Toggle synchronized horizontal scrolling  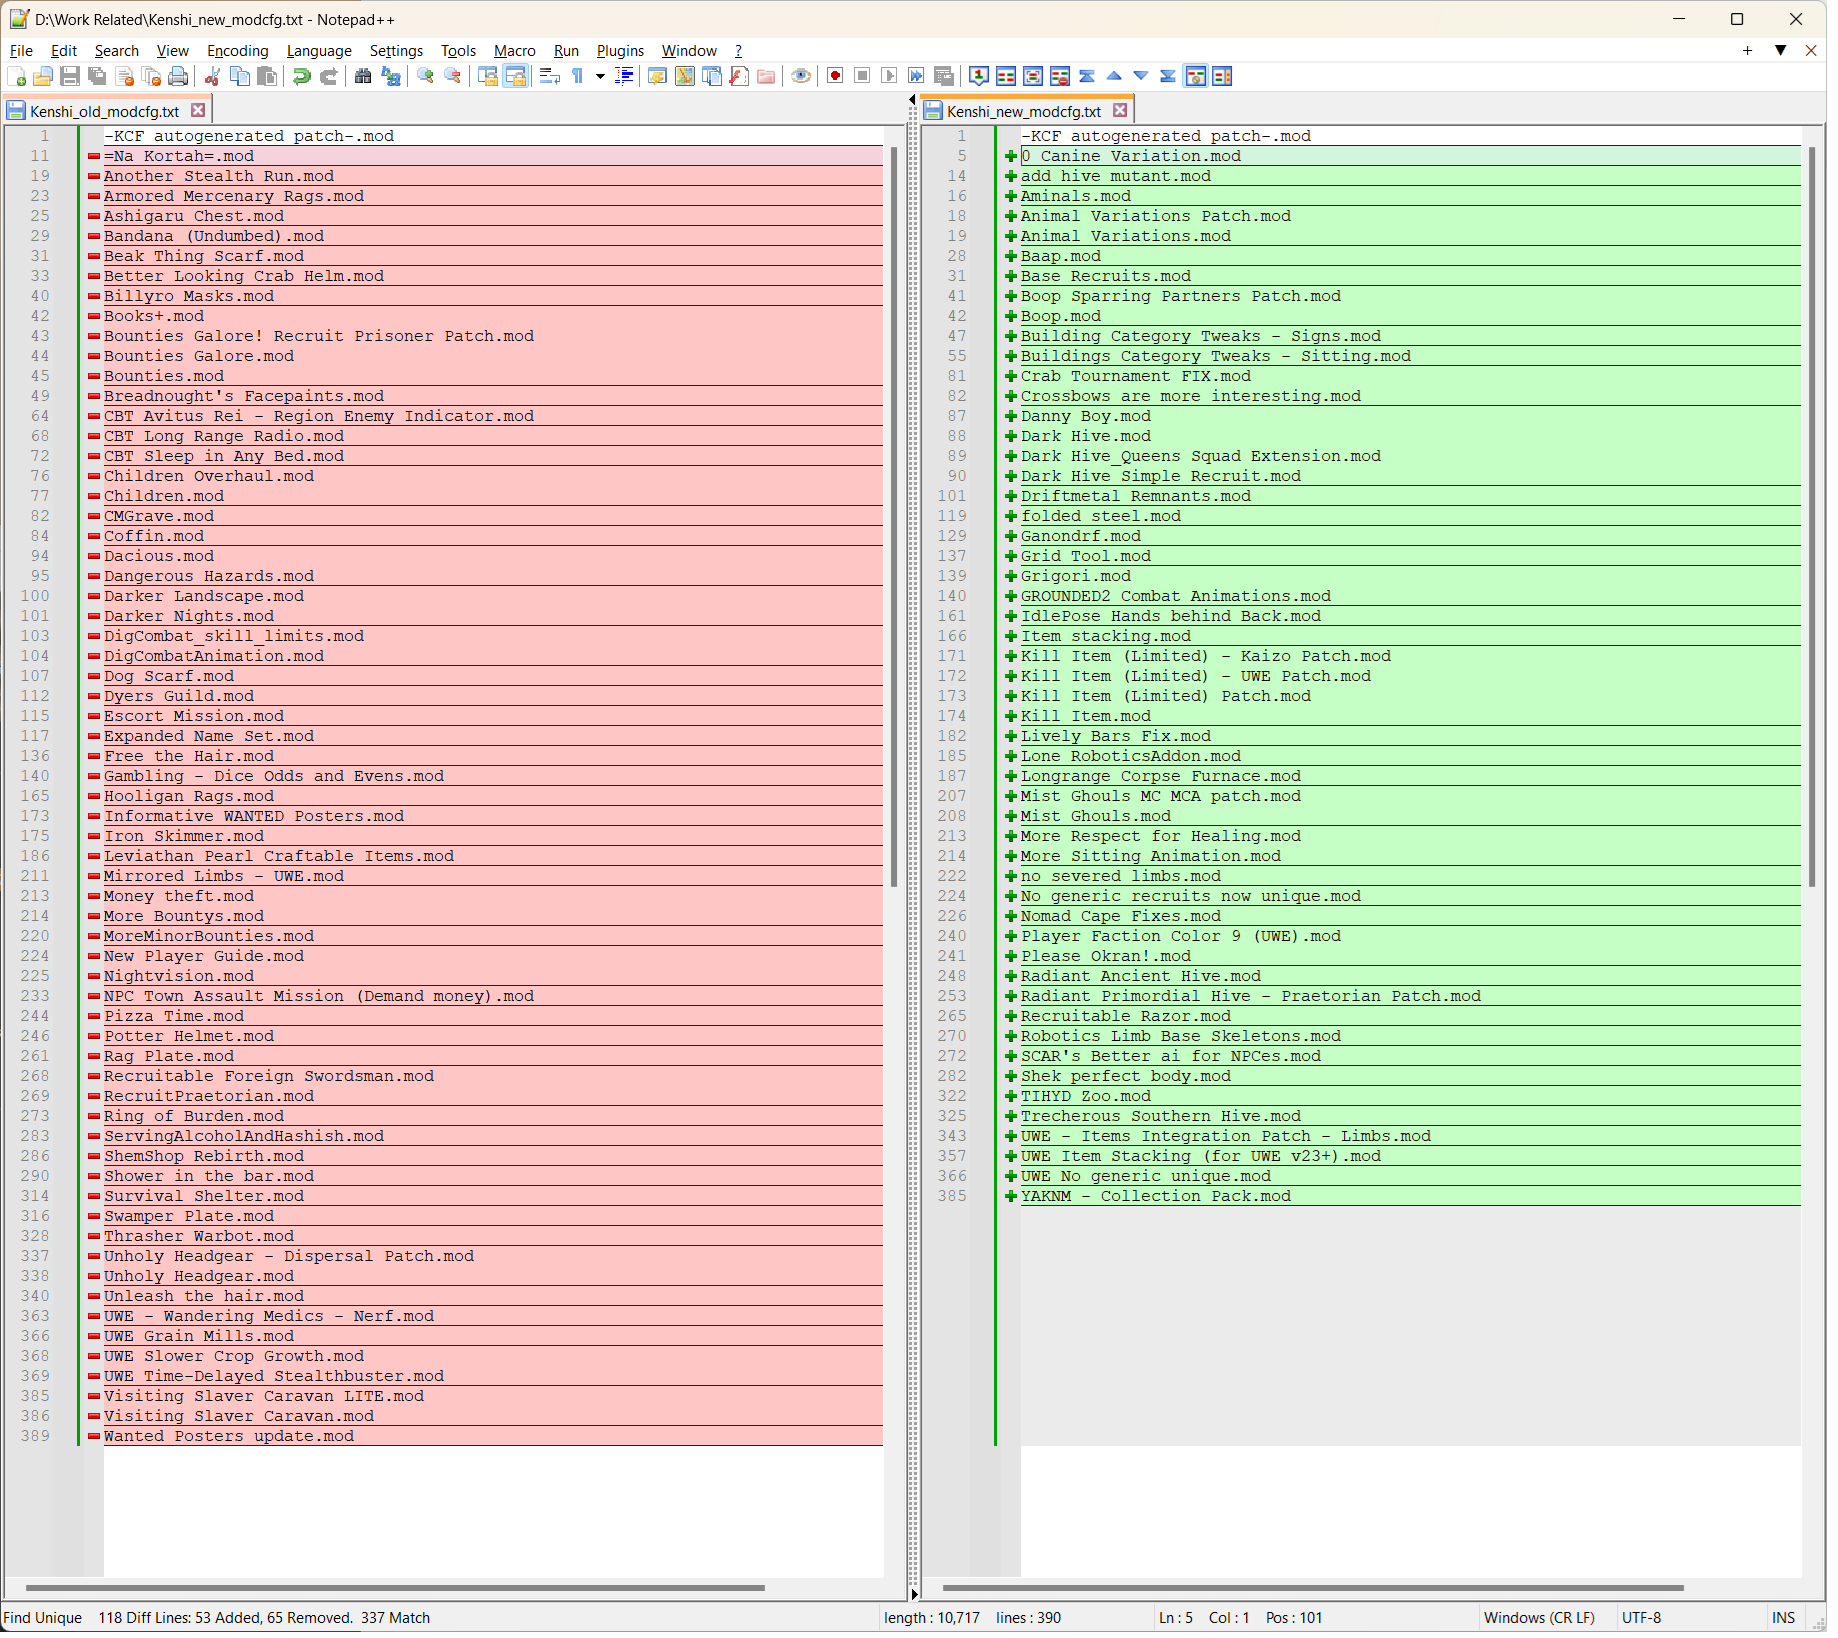click(x=516, y=77)
